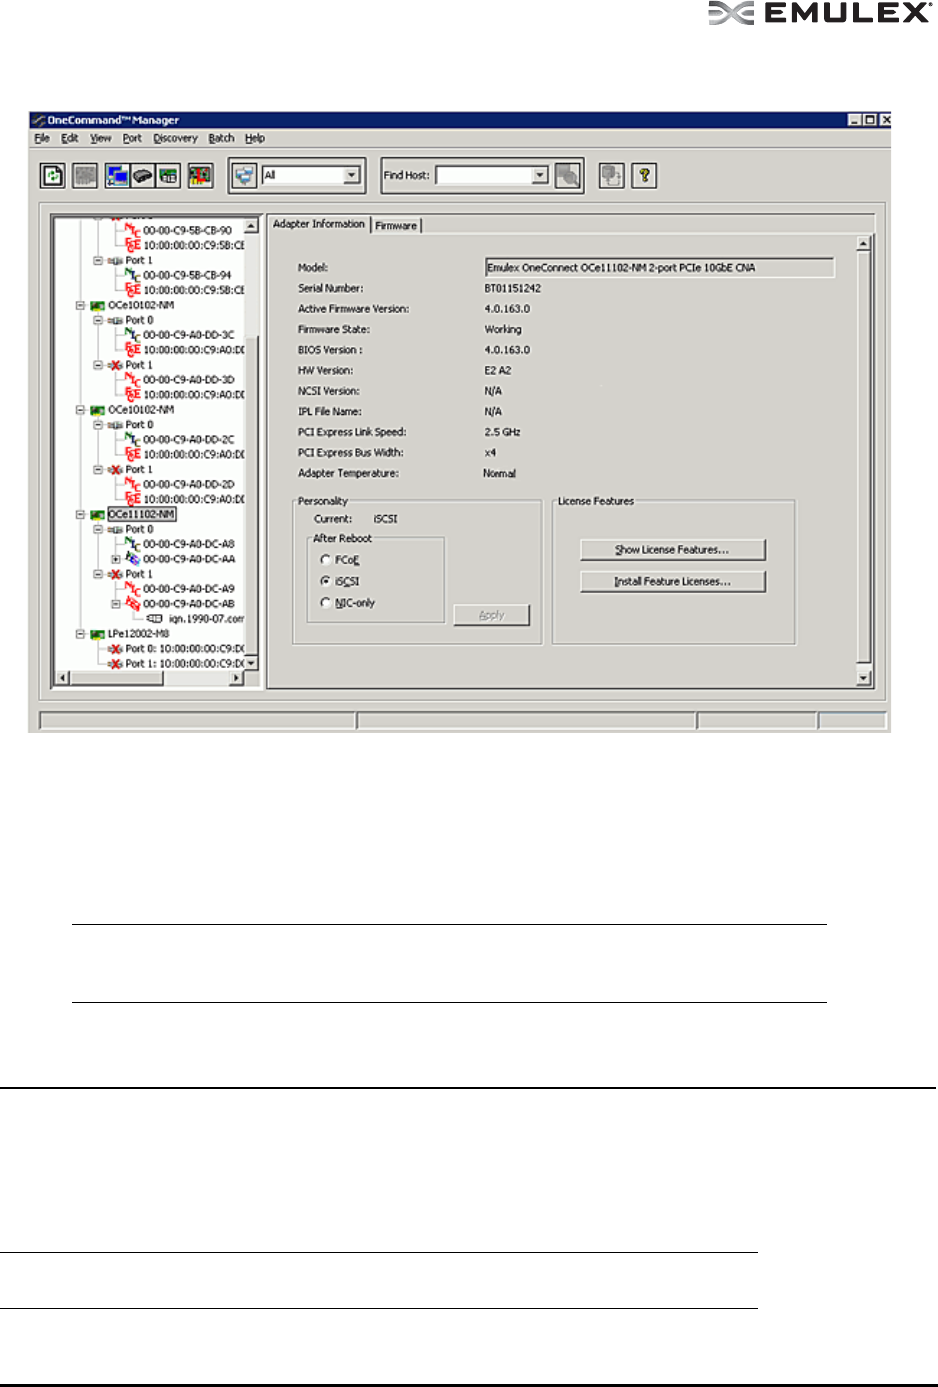Screen dimensions: 938x1387
Task: Expand the 00-00-C9-A0-DC-AA iSCSI node
Action: pos(116,559)
